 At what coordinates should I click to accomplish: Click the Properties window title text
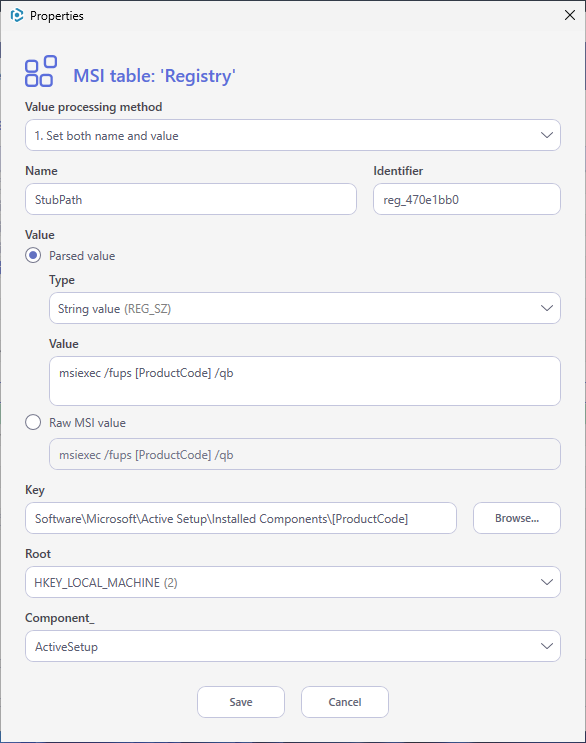[x=57, y=16]
